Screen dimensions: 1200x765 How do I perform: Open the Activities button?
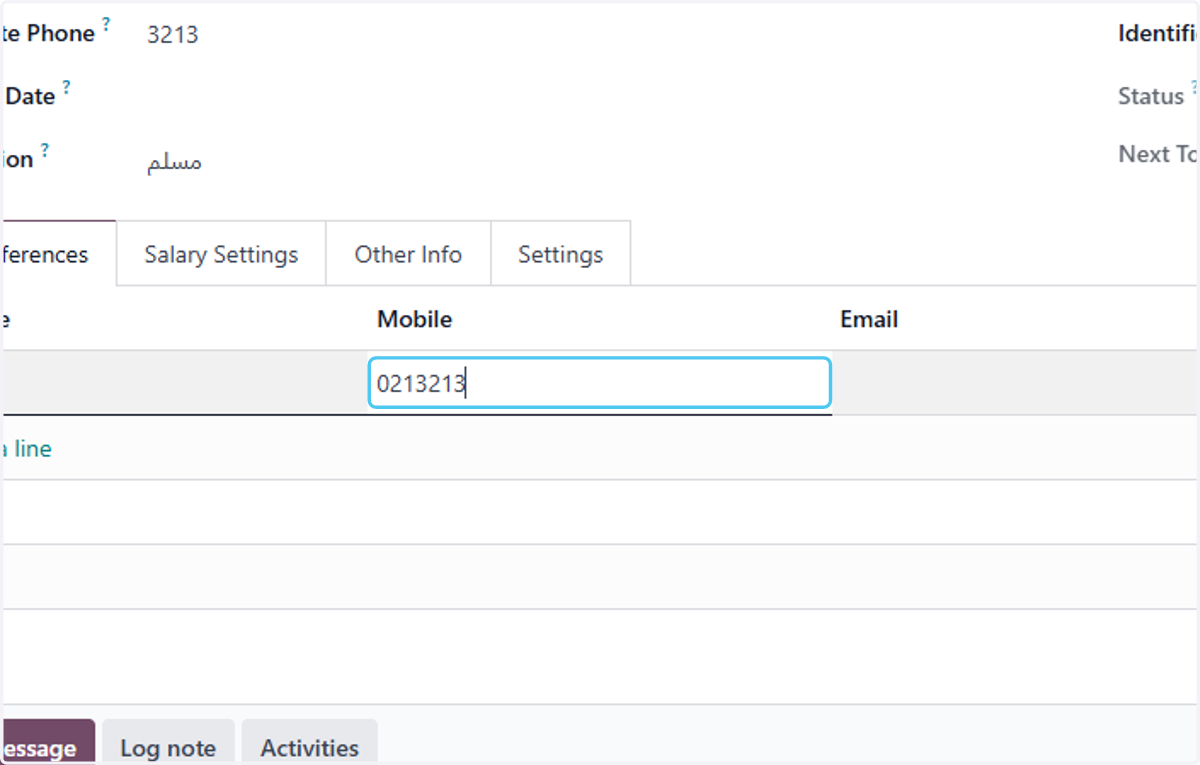[x=310, y=748]
